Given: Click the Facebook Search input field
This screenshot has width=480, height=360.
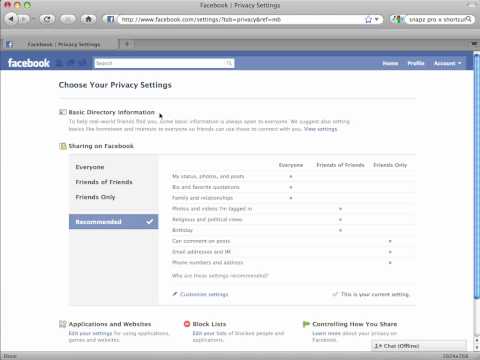Looking at the screenshot, I should coord(160,63).
